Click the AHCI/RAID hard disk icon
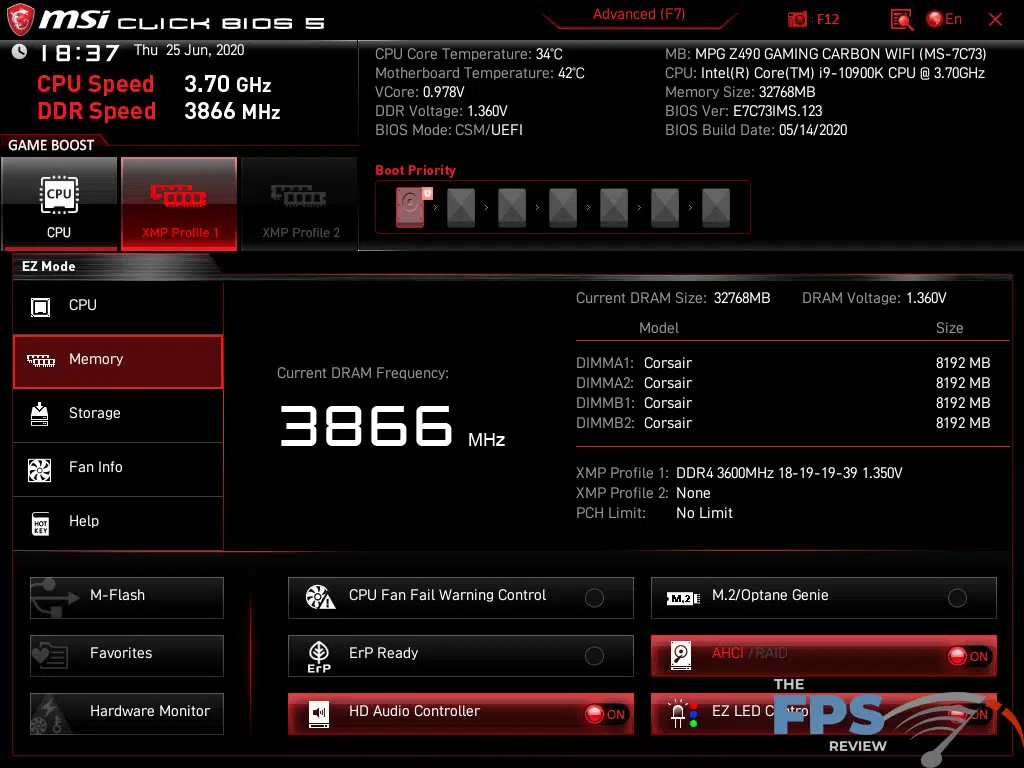1024x768 pixels. [681, 655]
